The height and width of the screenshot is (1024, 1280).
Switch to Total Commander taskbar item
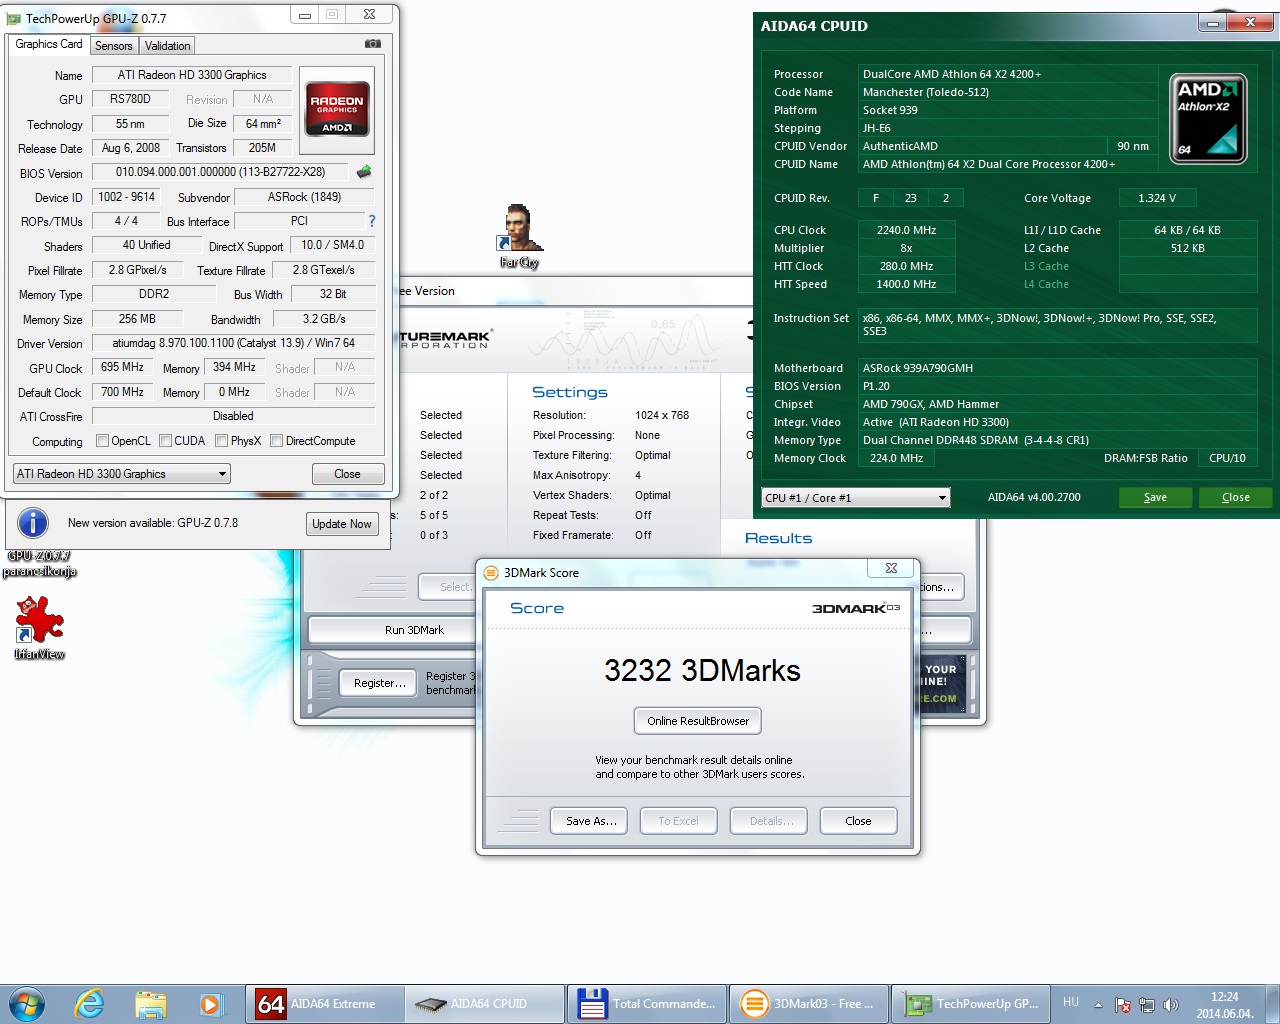pyautogui.click(x=647, y=1003)
